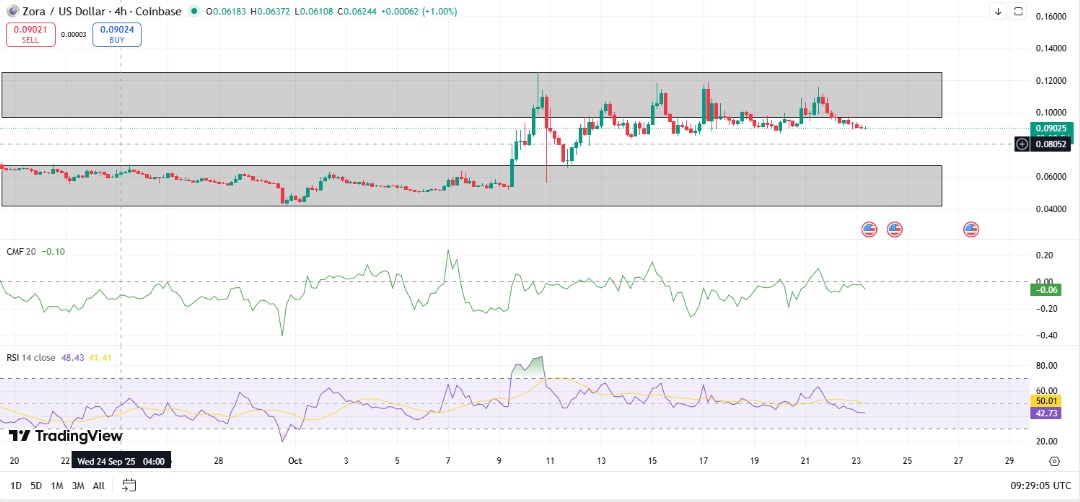Open the first US flag economic event

(869, 230)
